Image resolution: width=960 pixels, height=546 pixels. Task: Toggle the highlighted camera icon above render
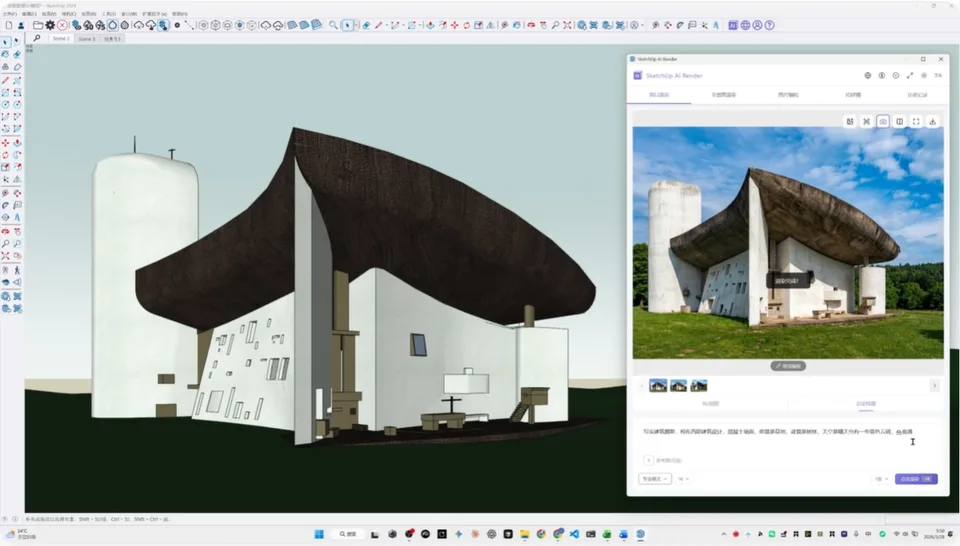[883, 121]
